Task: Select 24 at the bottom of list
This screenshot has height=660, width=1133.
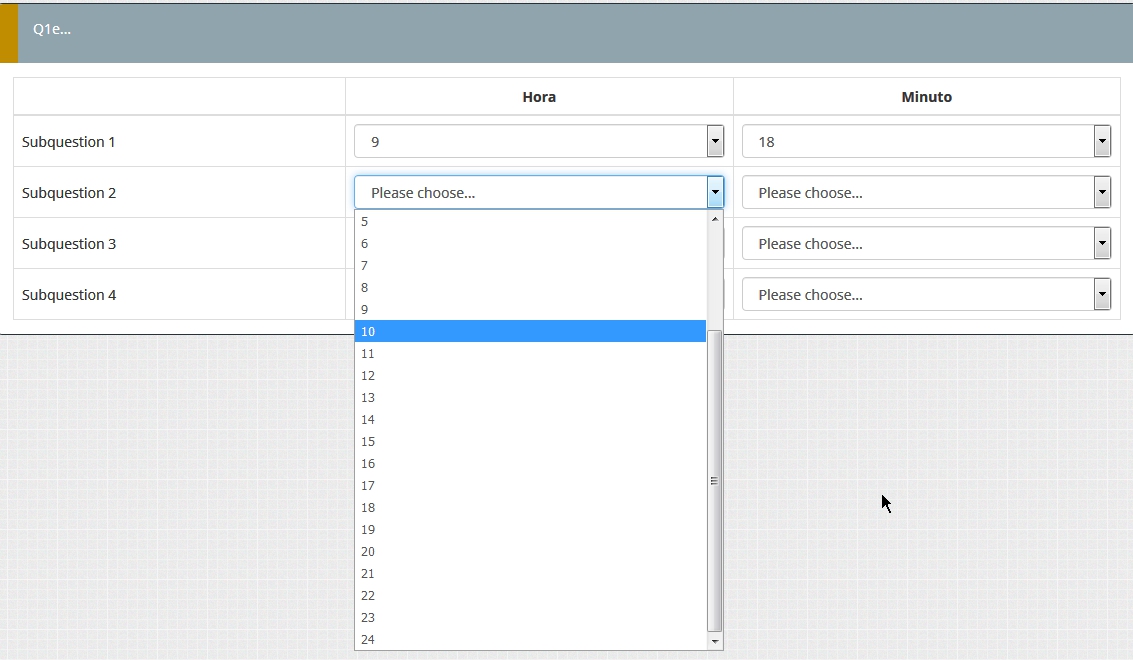Action: point(530,640)
